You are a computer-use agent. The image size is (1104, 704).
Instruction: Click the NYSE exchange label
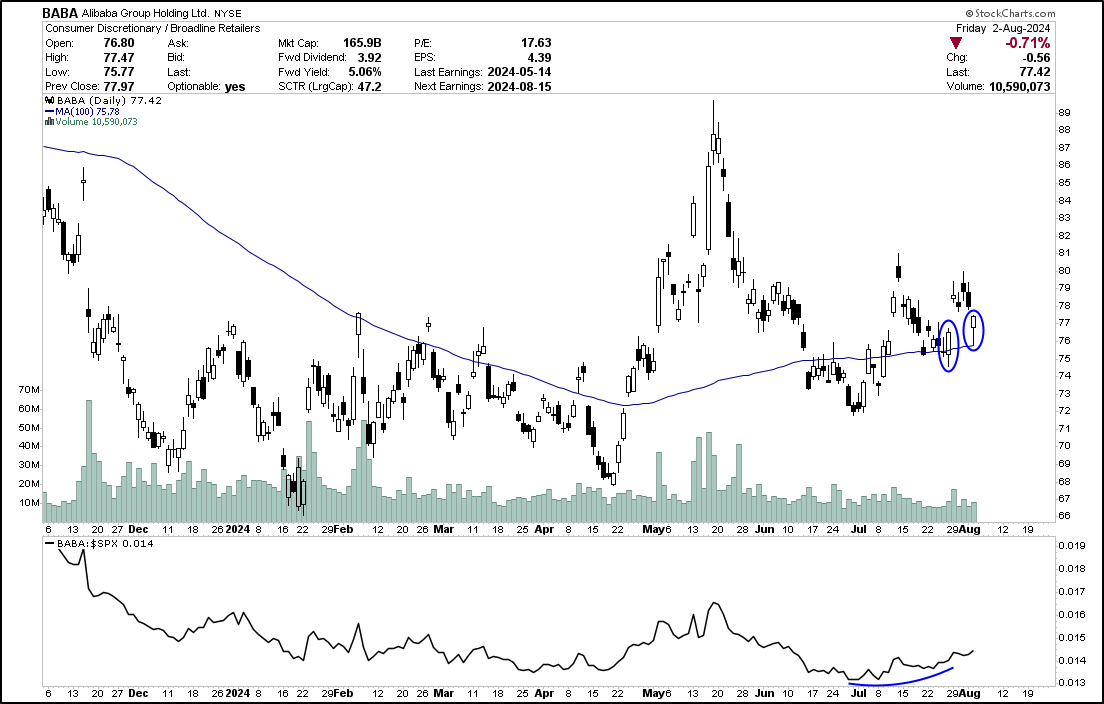click(x=227, y=13)
